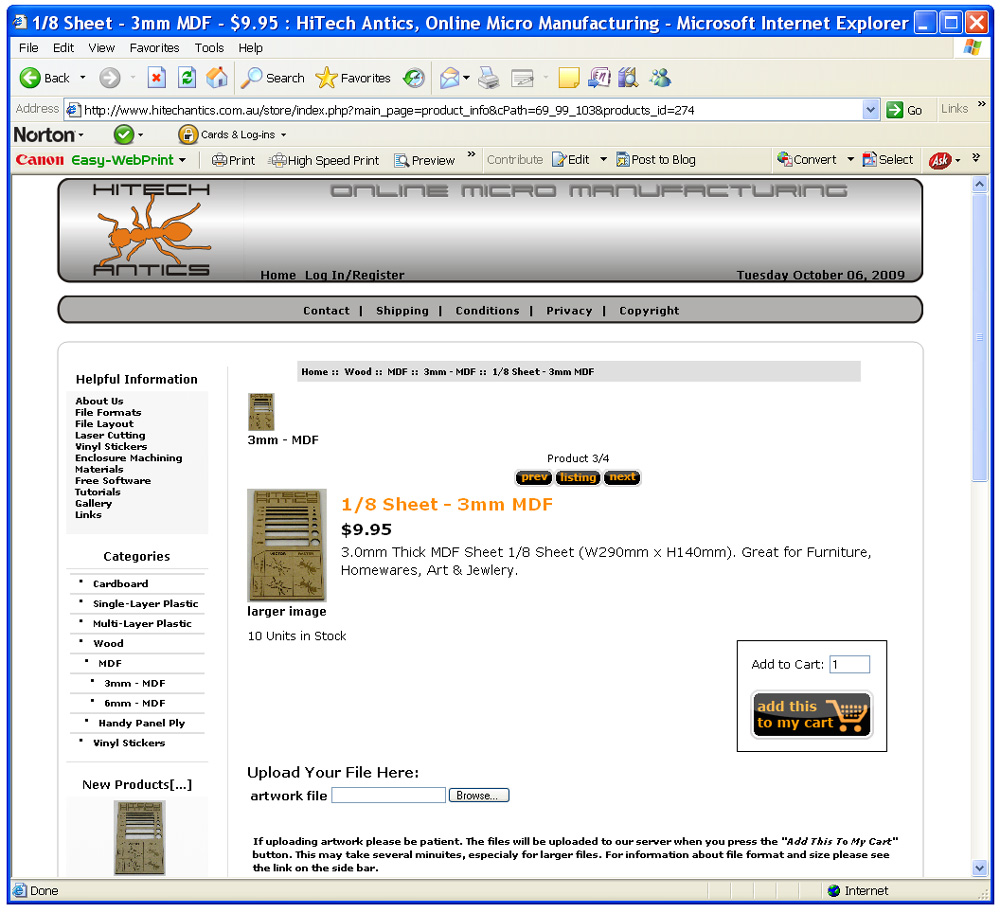Click the artwork file text field
The image size is (1000, 913).
(x=388, y=795)
